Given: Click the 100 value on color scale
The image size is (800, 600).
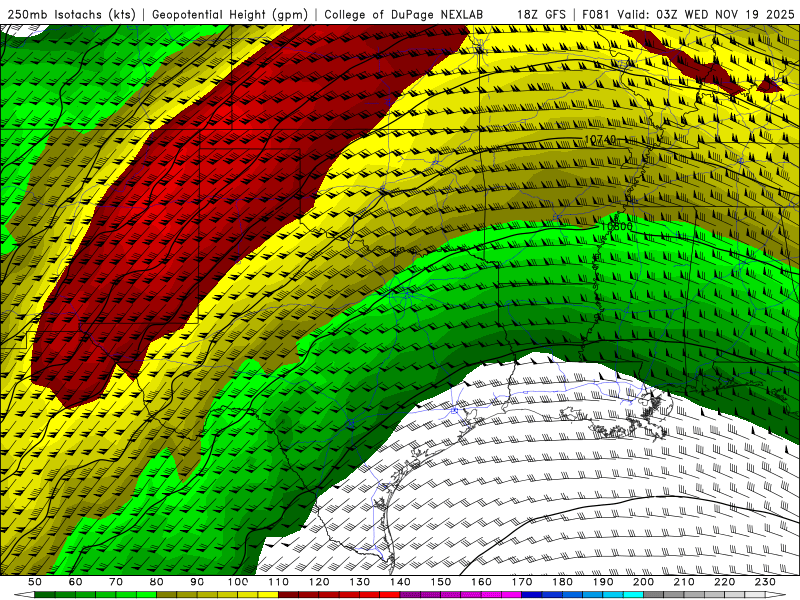Looking at the screenshot, I should [x=238, y=582].
